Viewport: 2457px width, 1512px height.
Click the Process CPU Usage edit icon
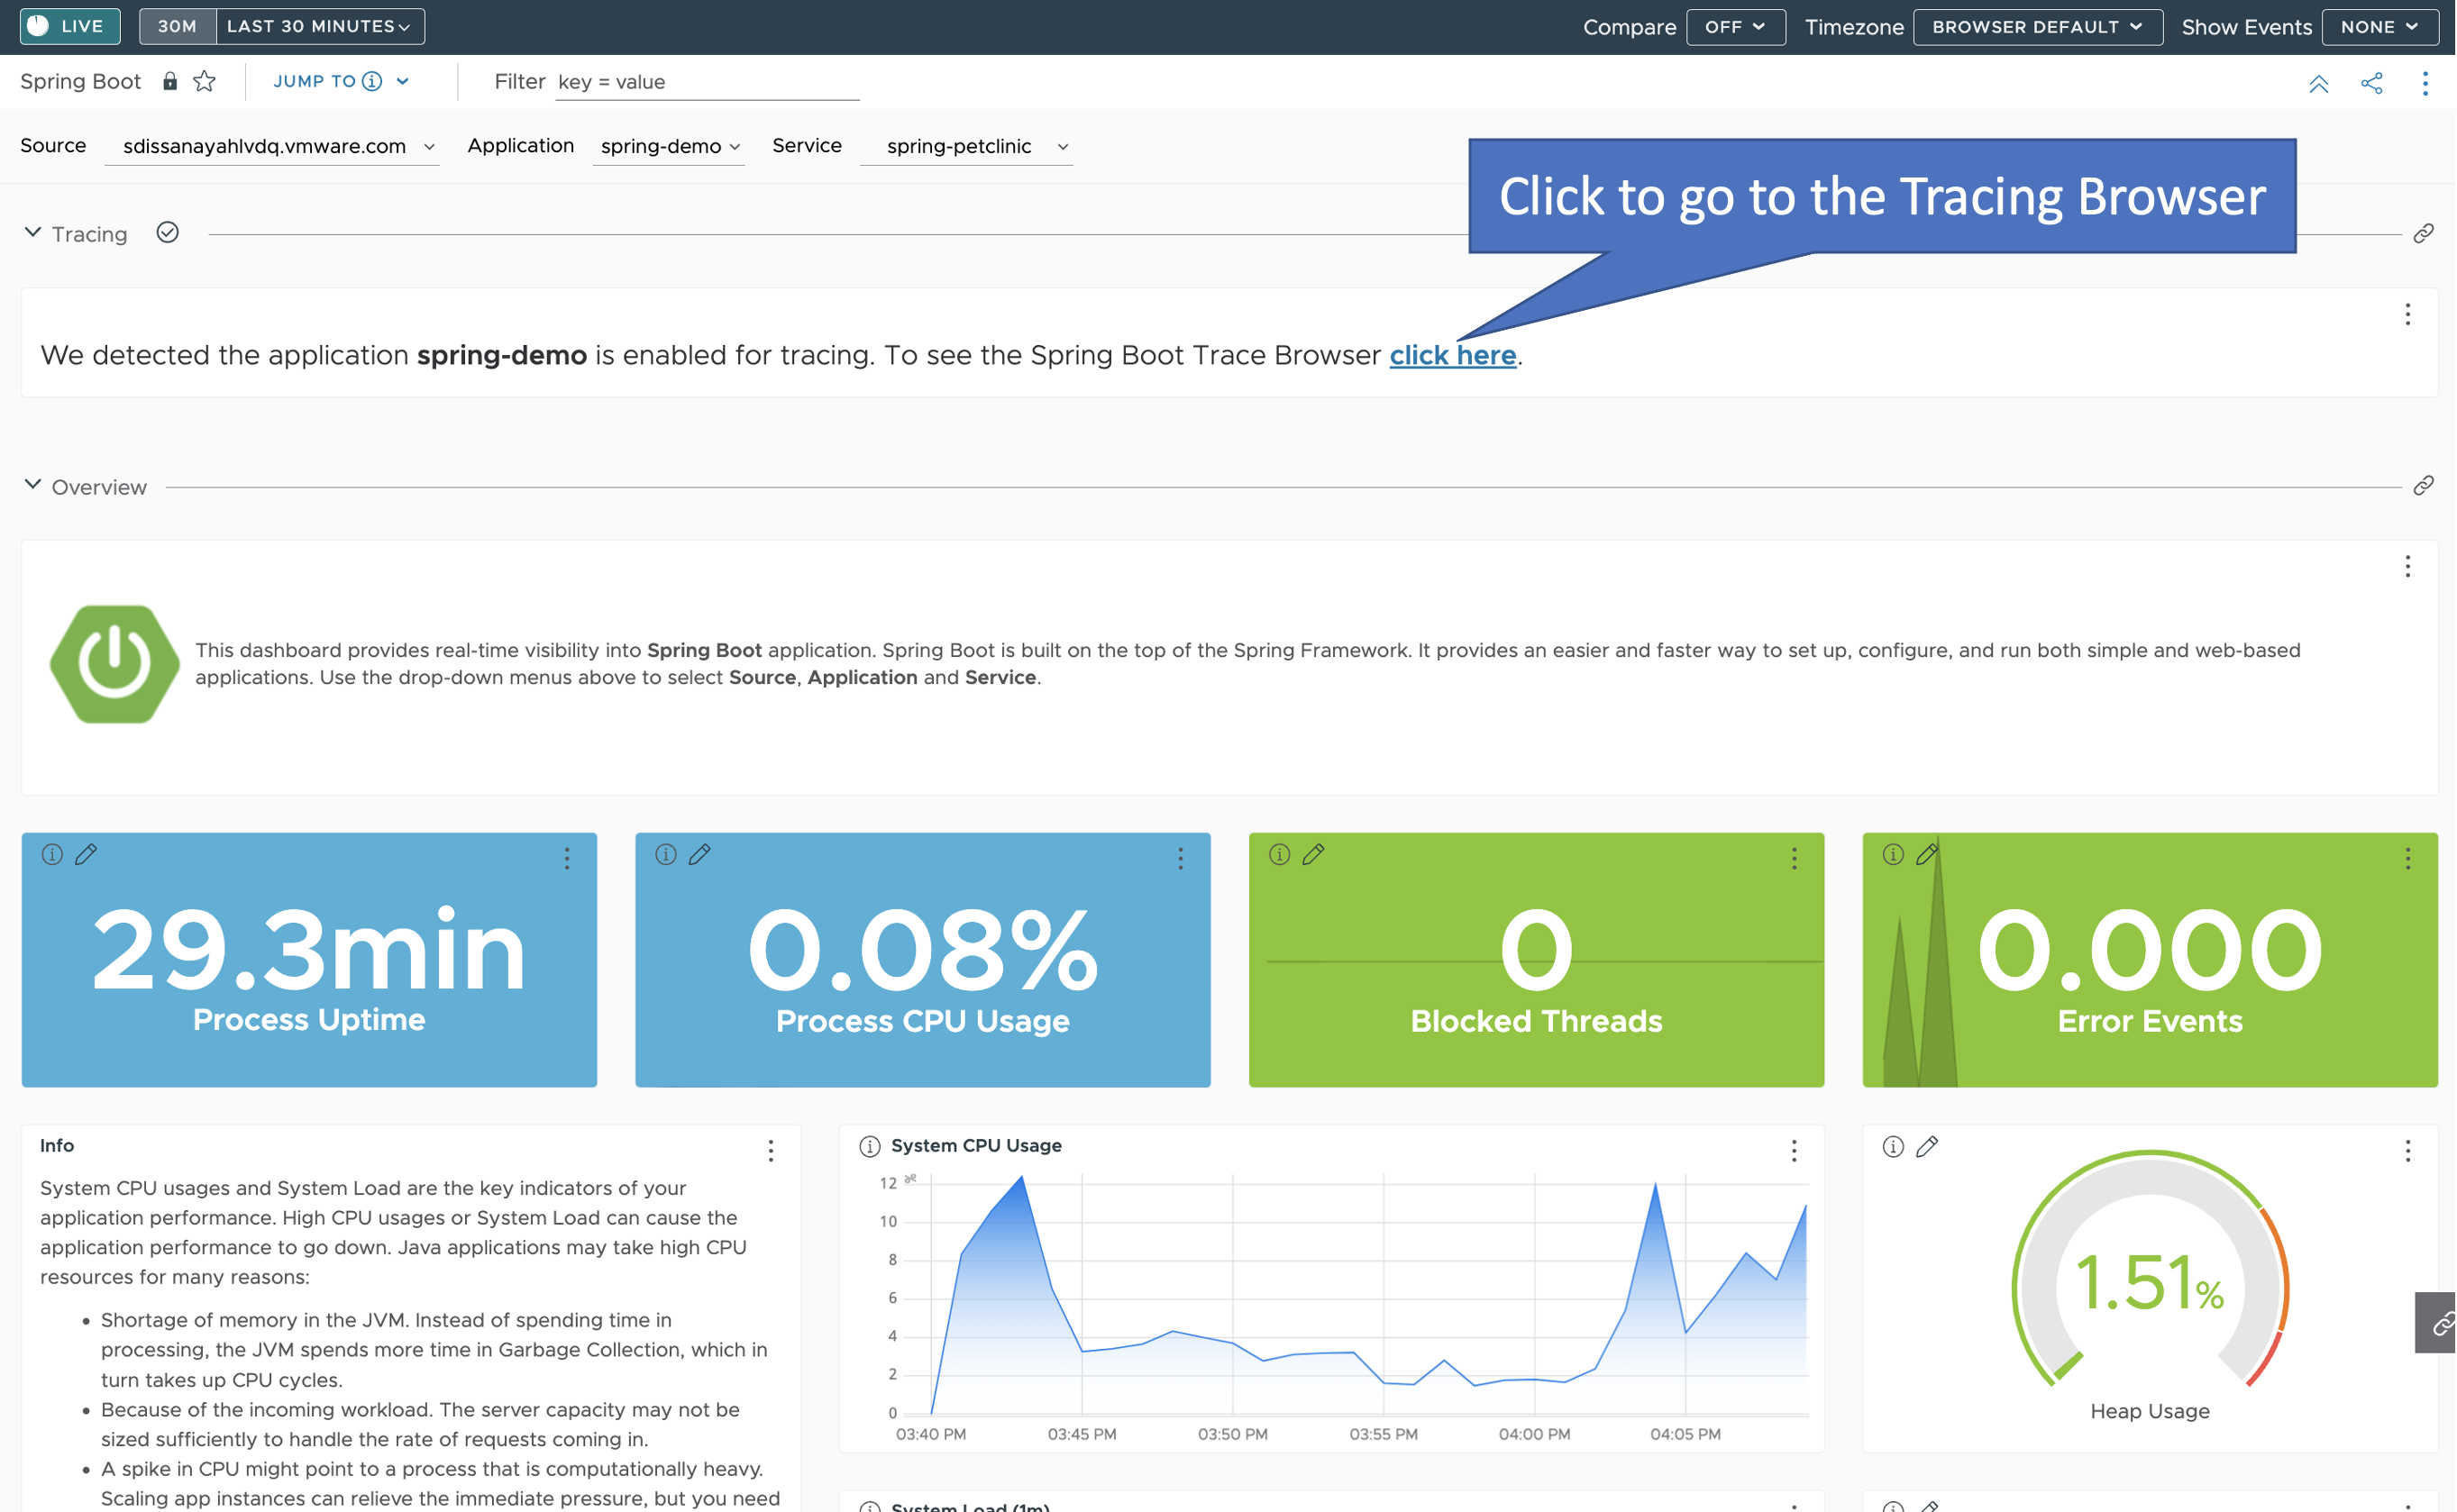point(699,854)
